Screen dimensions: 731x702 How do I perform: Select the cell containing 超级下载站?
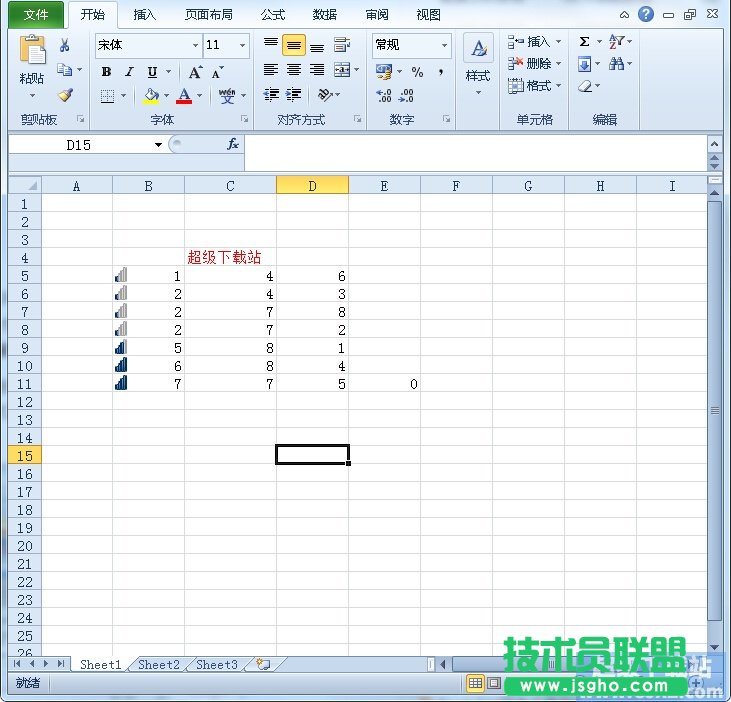230,257
